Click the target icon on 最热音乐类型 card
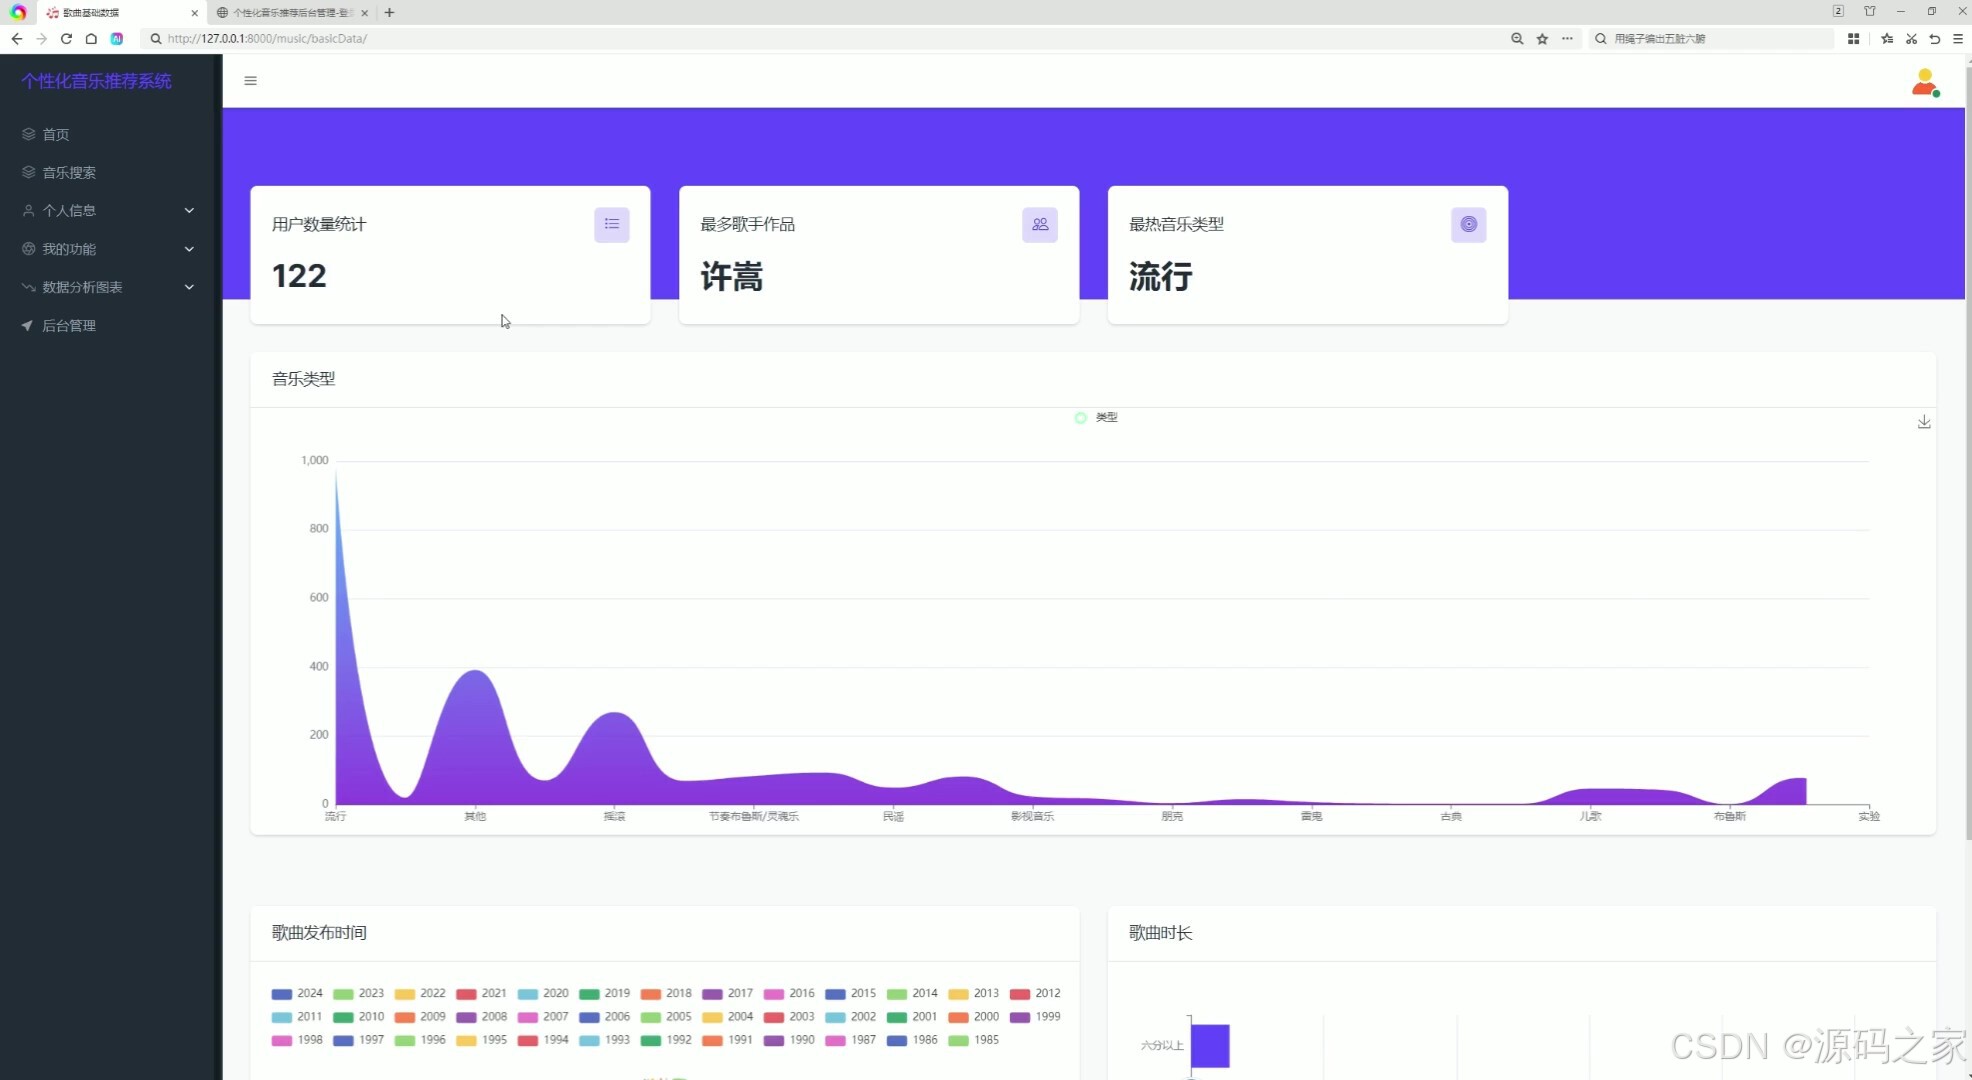1972x1080 pixels. pyautogui.click(x=1468, y=224)
